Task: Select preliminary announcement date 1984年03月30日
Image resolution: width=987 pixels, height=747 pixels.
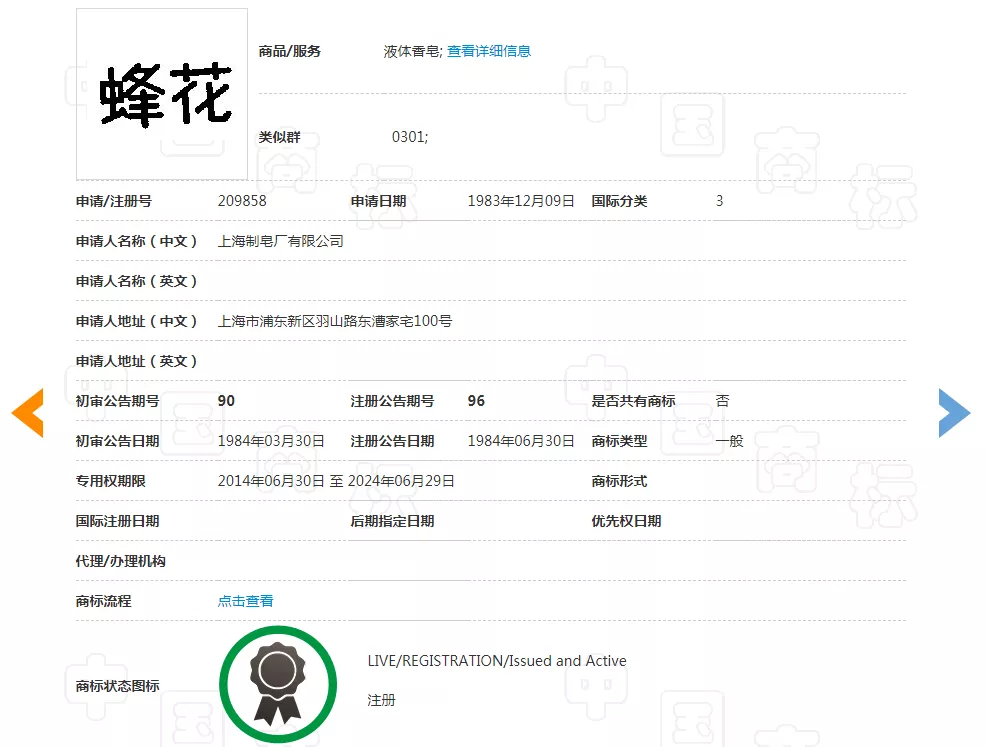Action: (271, 441)
